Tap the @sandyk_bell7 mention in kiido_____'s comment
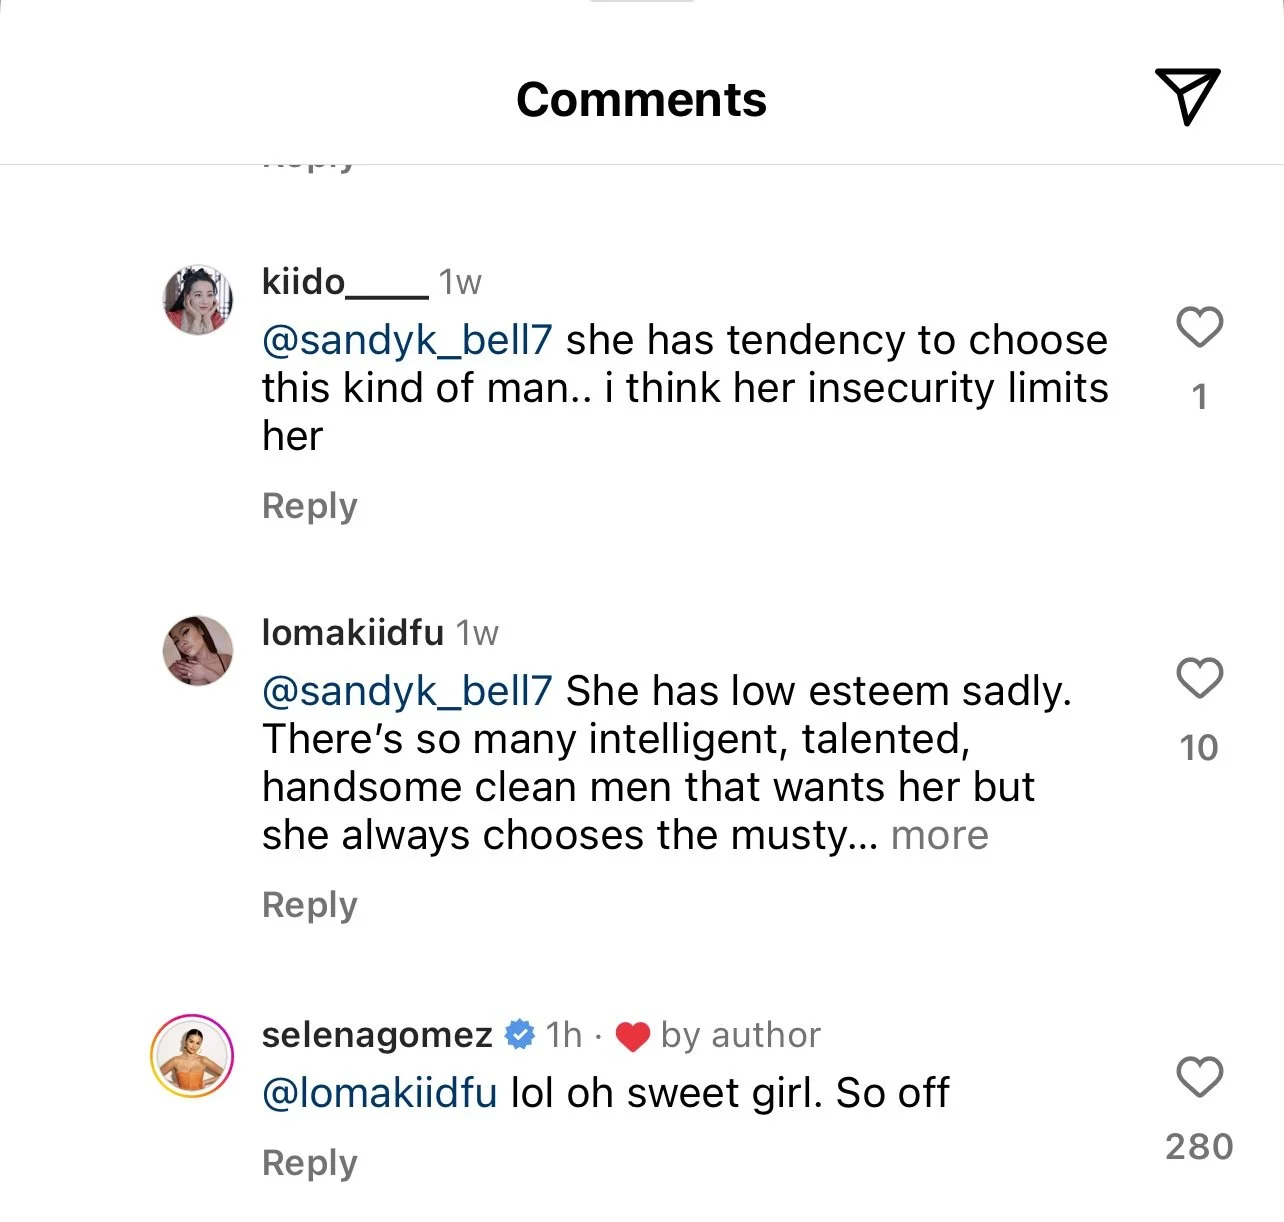Image resolution: width=1284 pixels, height=1222 pixels. tap(406, 341)
